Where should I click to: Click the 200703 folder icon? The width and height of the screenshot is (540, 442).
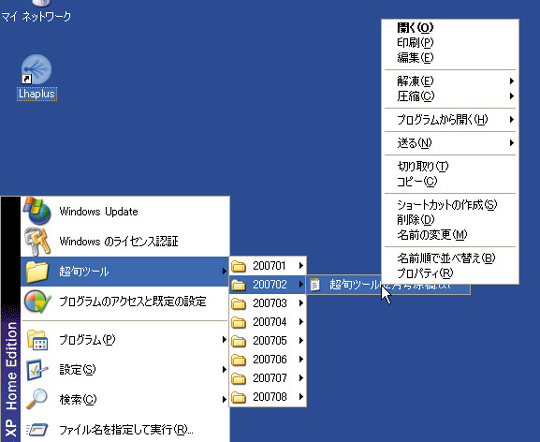[x=238, y=304]
